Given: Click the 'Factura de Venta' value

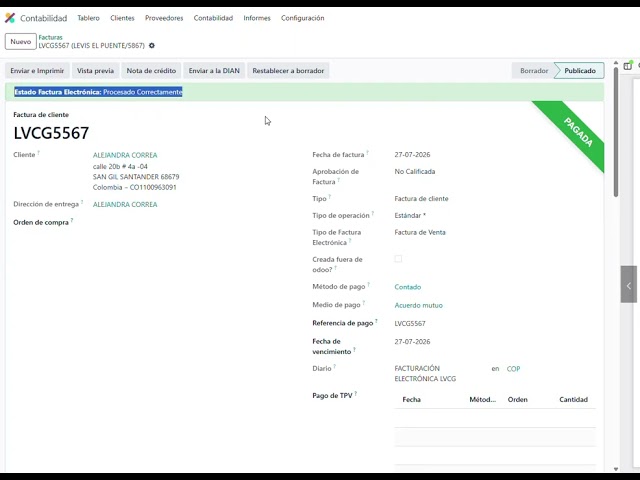Looking at the screenshot, I should pyautogui.click(x=420, y=232).
